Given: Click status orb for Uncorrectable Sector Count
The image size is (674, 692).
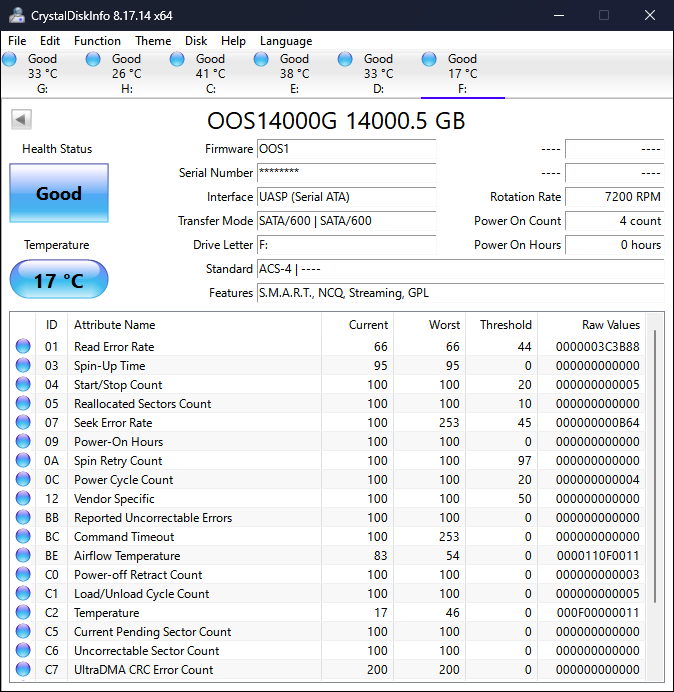Looking at the screenshot, I should click(23, 650).
